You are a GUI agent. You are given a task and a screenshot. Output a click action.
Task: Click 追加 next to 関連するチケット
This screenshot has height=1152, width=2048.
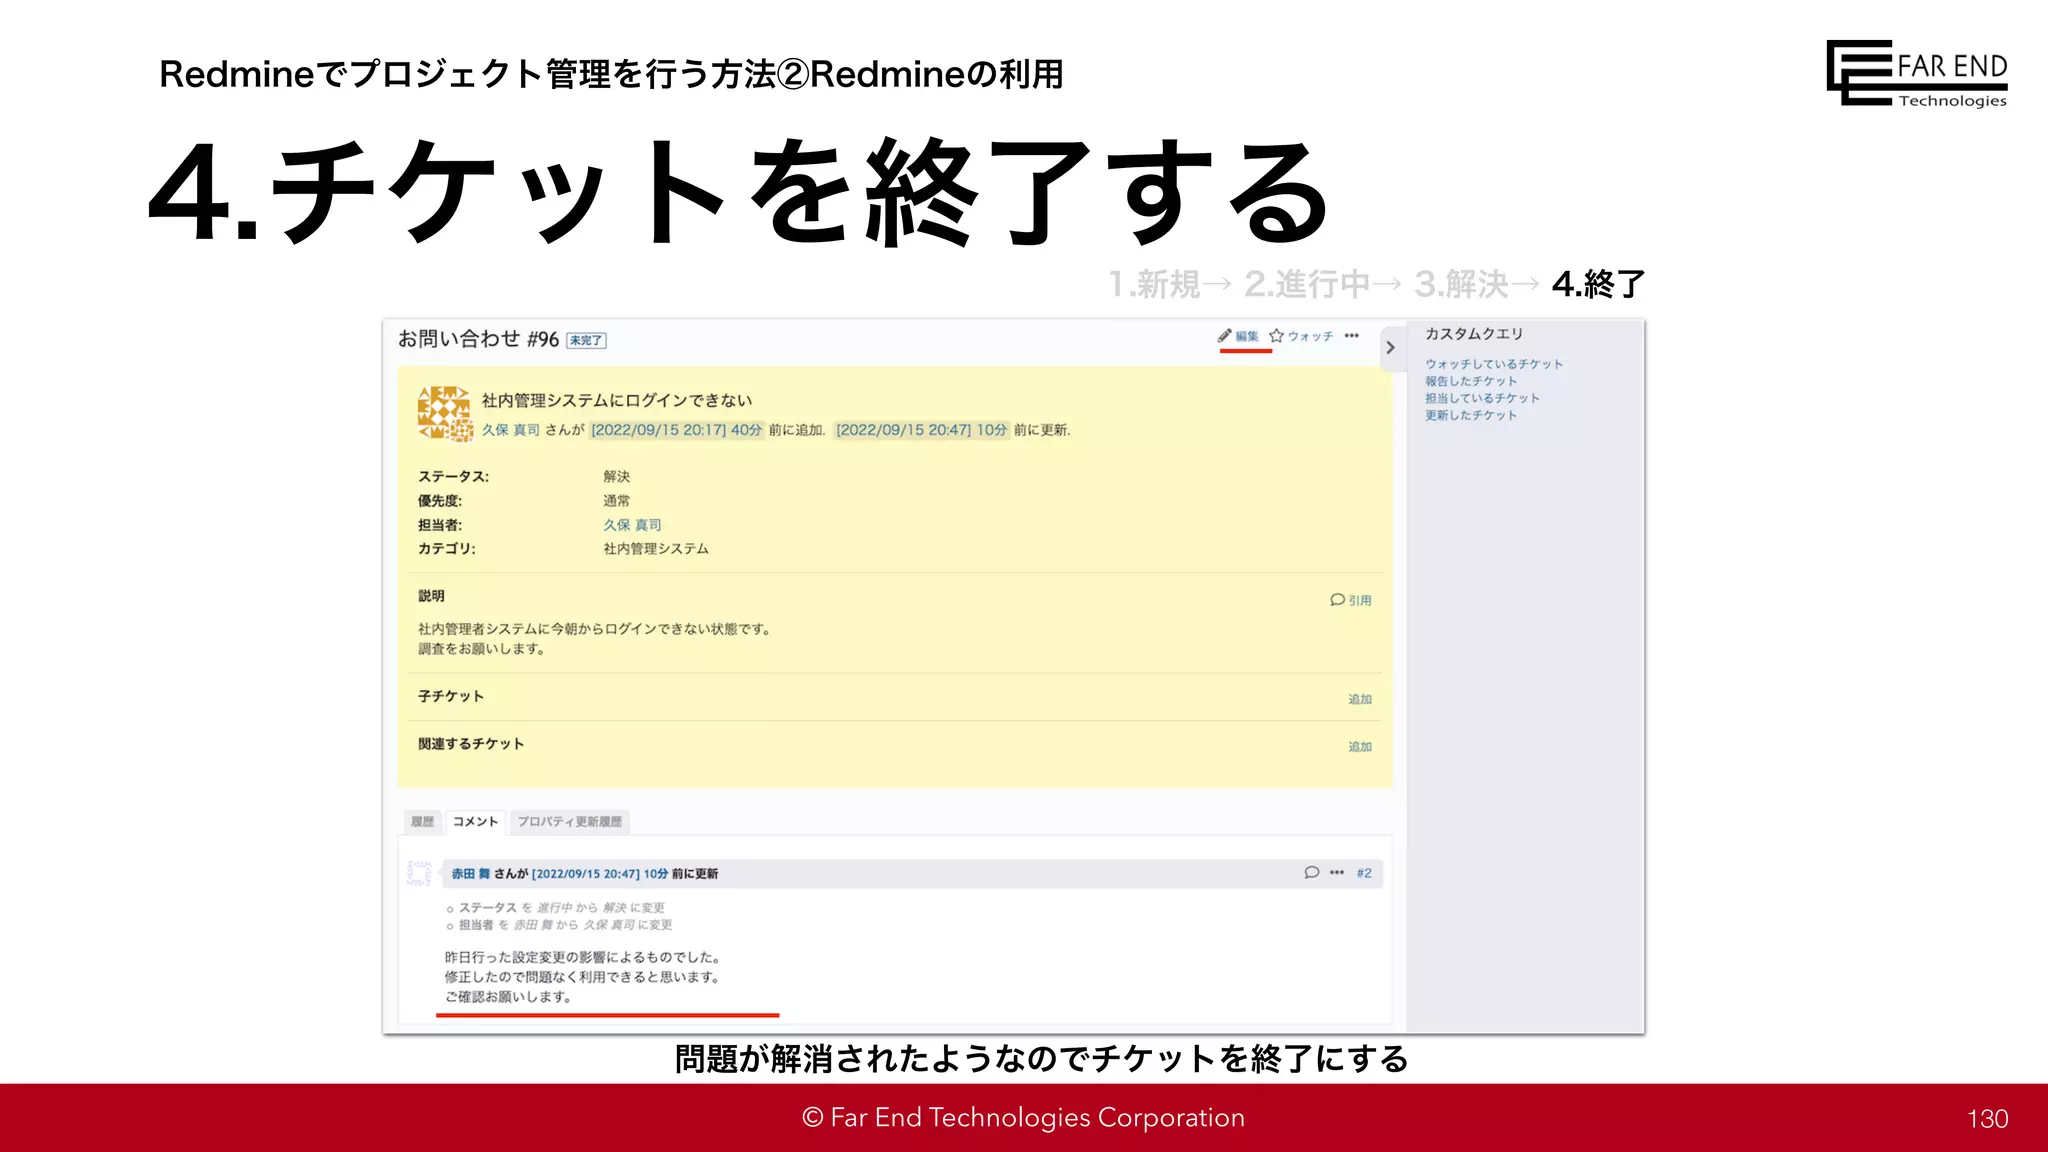point(1360,747)
